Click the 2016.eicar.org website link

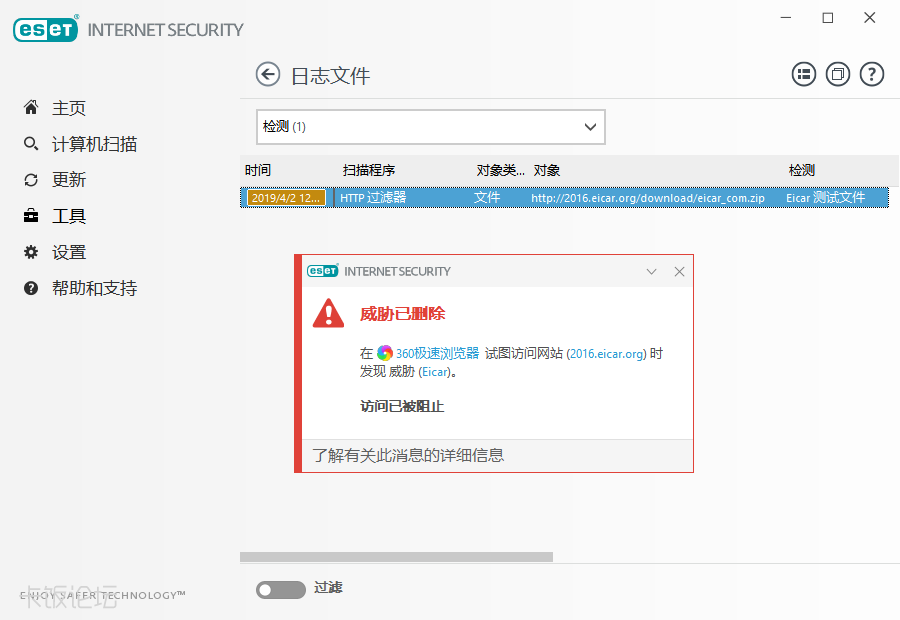point(607,353)
